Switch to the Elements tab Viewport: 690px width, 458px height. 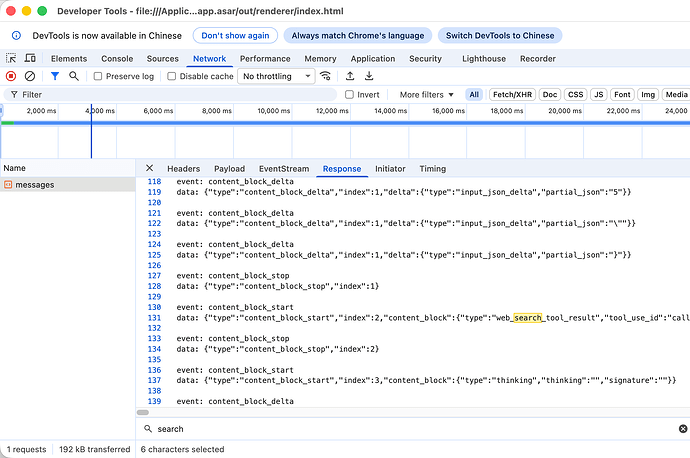click(x=69, y=59)
